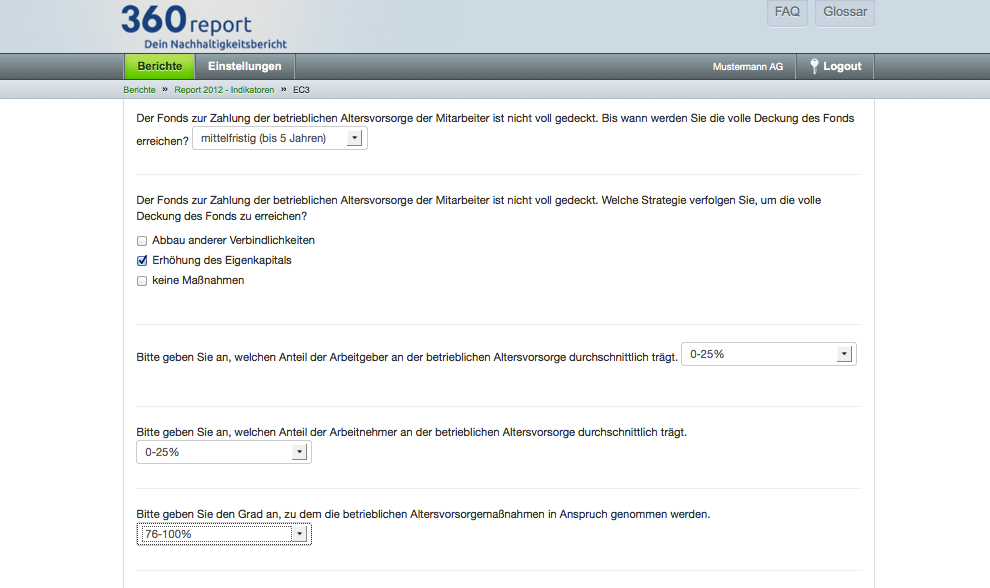Switch to the Berichte tab
Screen dimensions: 990x588
(160, 66)
